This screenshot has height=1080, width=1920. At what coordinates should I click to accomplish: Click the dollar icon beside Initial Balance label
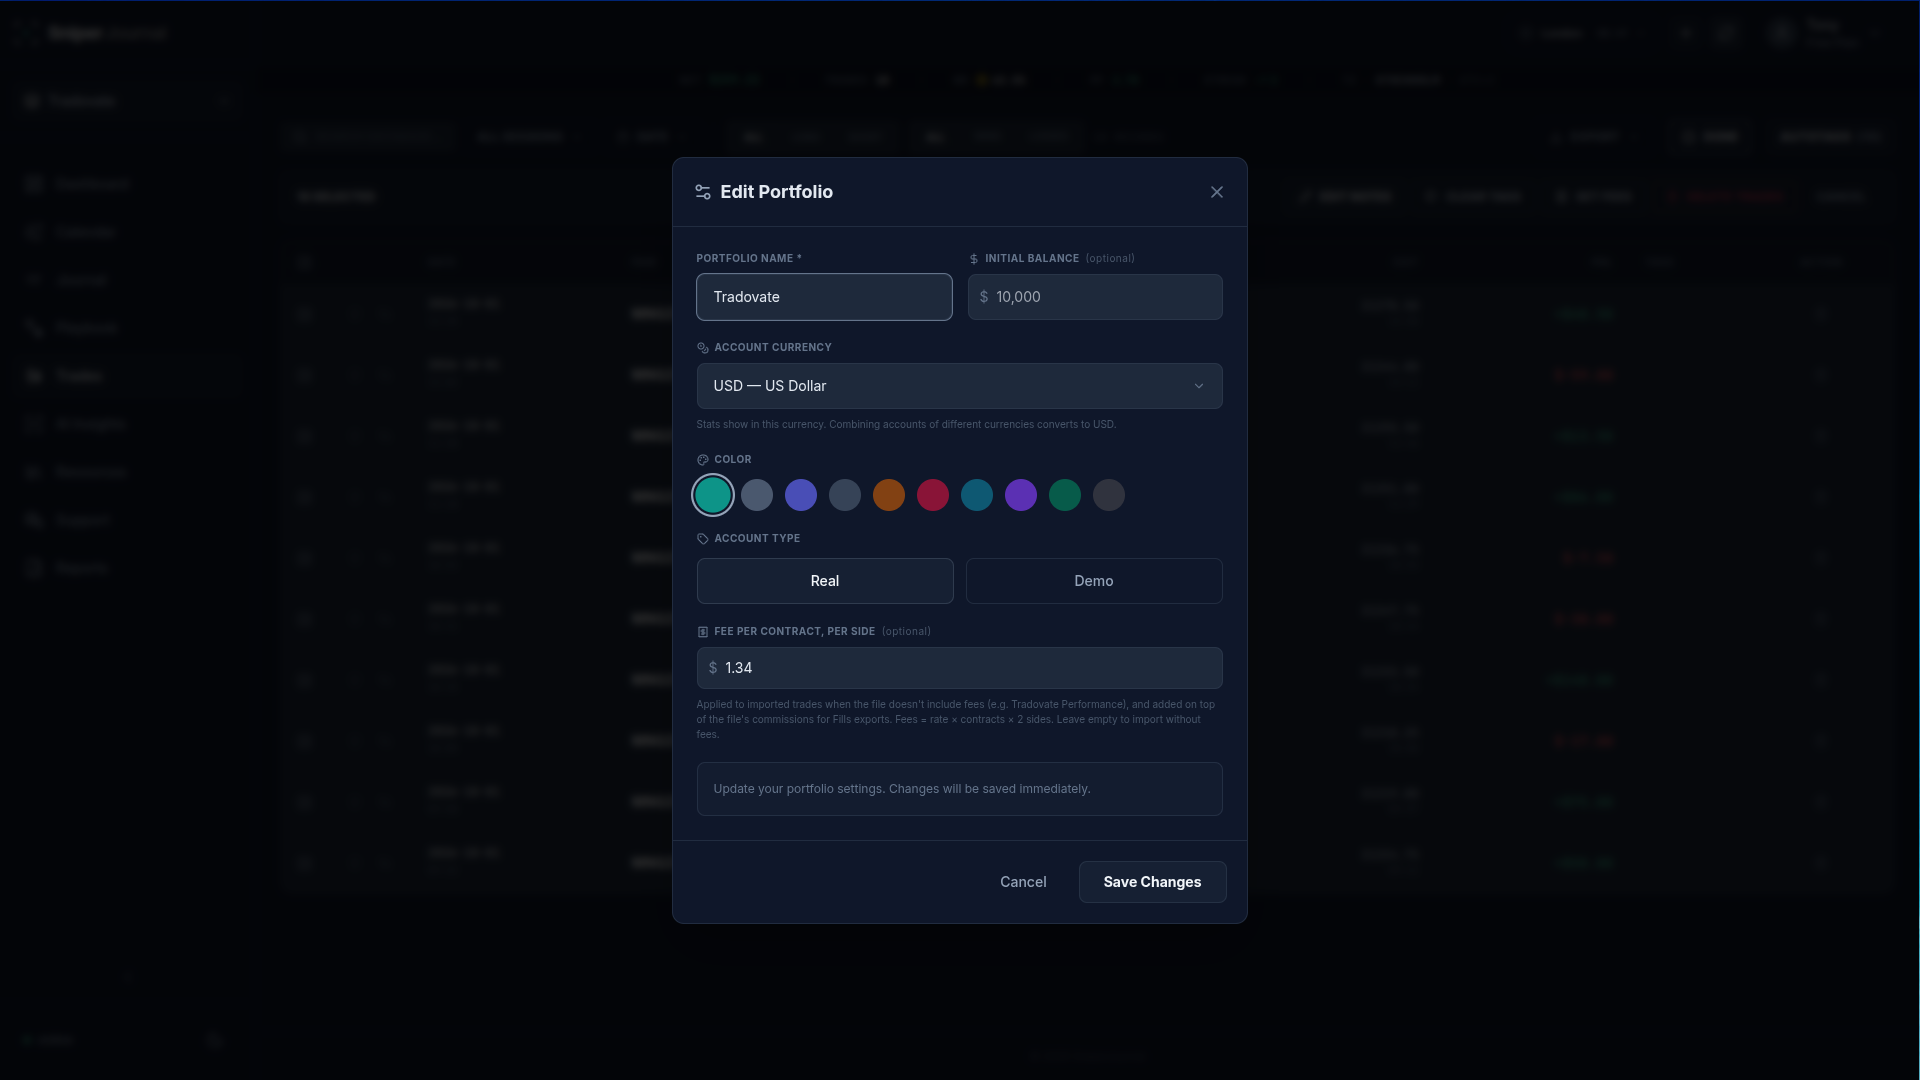click(974, 259)
